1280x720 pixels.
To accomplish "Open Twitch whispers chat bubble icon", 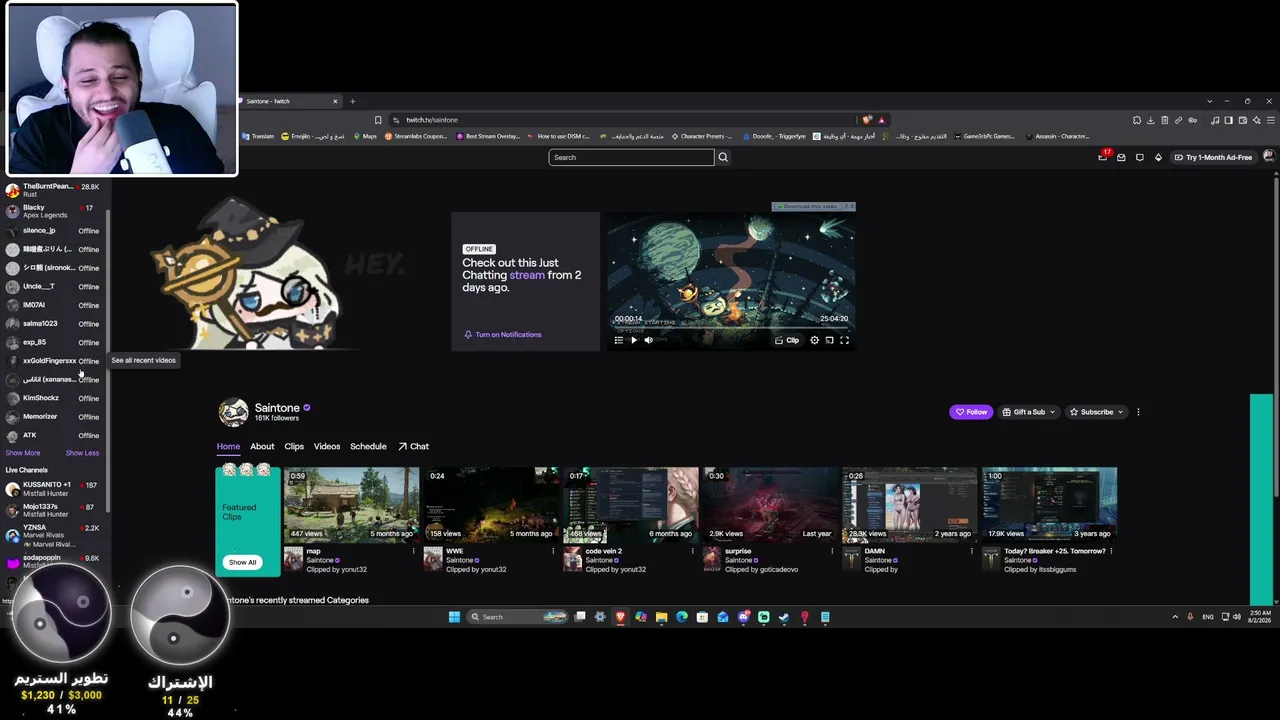I will tap(1139, 157).
